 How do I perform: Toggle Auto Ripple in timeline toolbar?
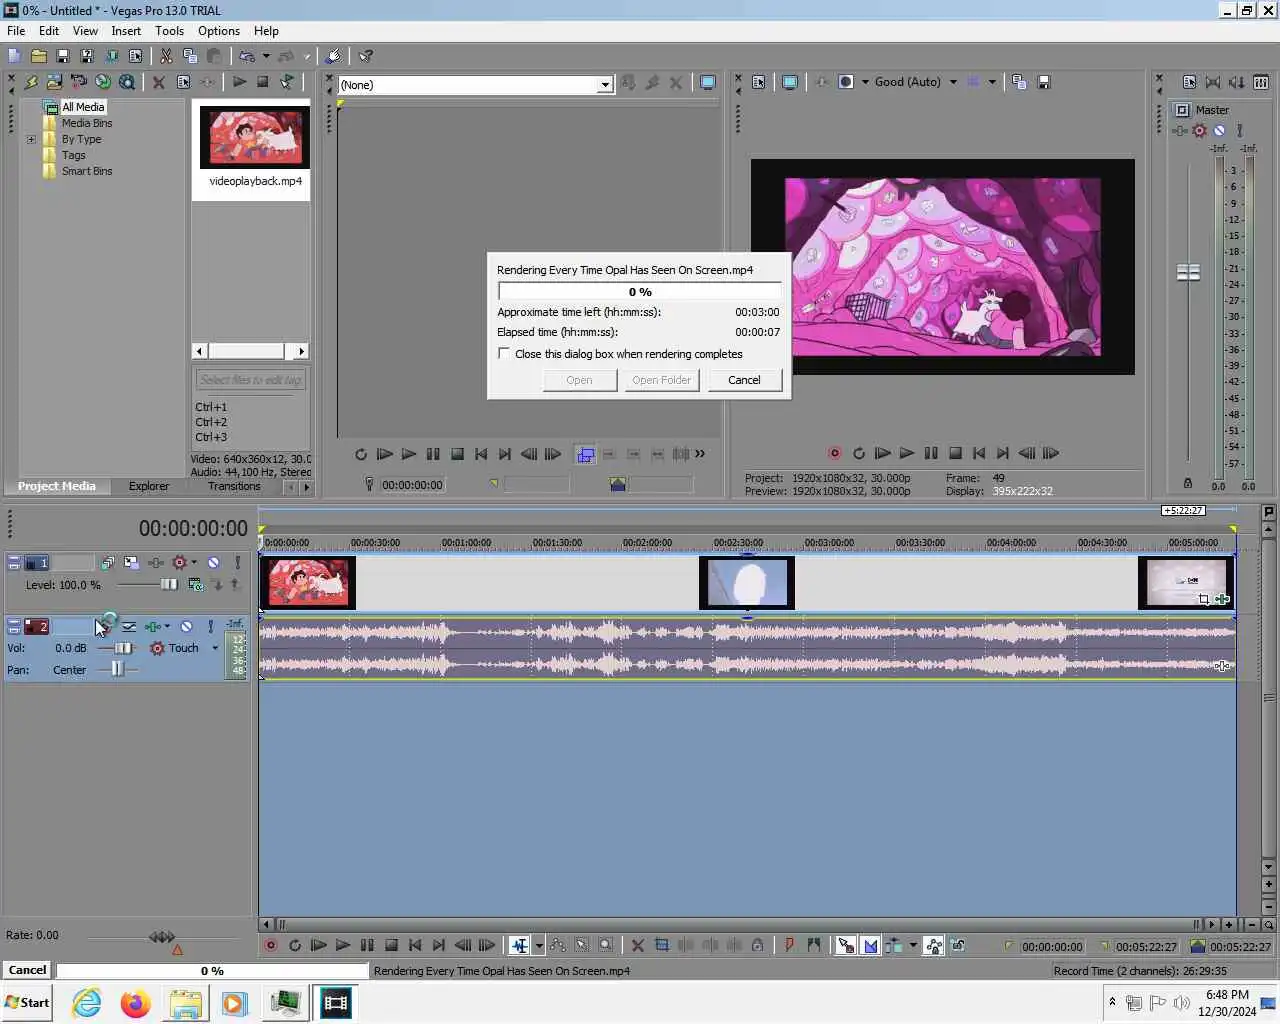(894, 945)
